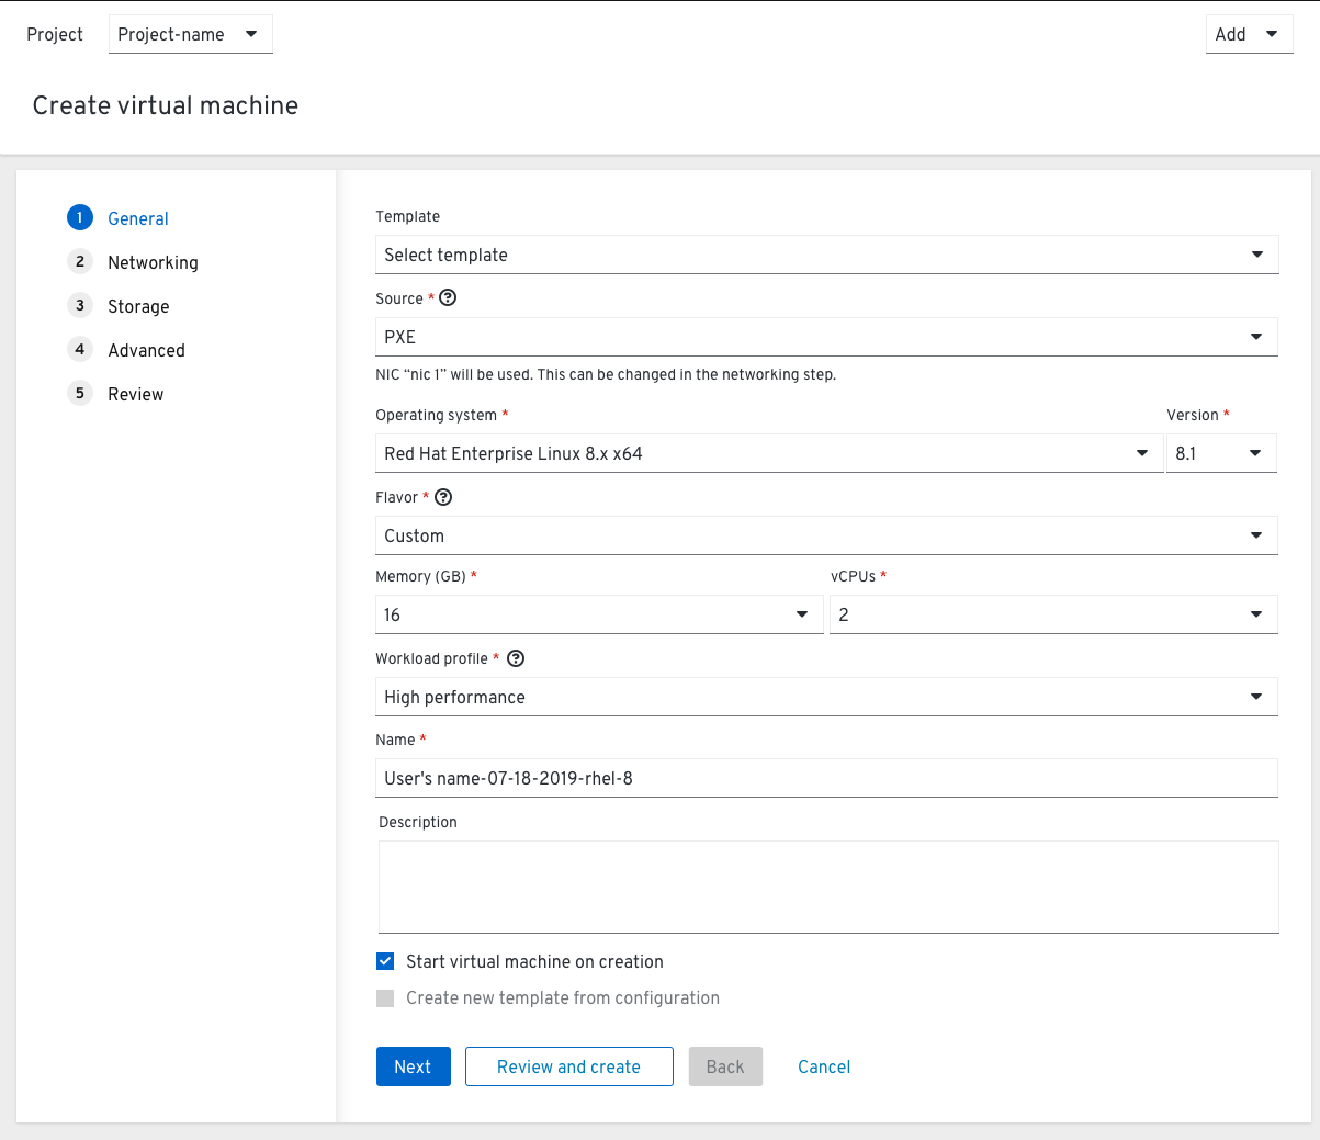Switch to the Networking step
The width and height of the screenshot is (1320, 1140).
152,262
